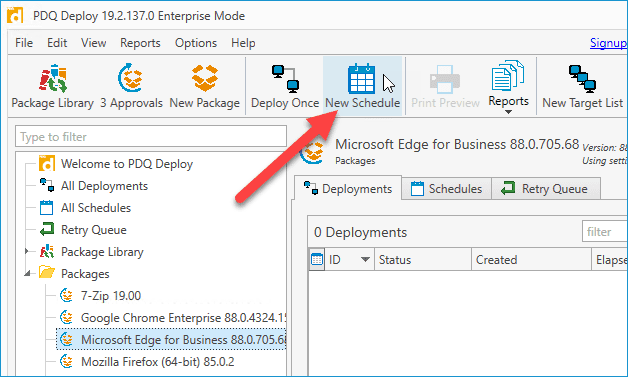The width and height of the screenshot is (628, 377).
Task: Select Google Chrome Enterprise package
Action: [x=183, y=318]
